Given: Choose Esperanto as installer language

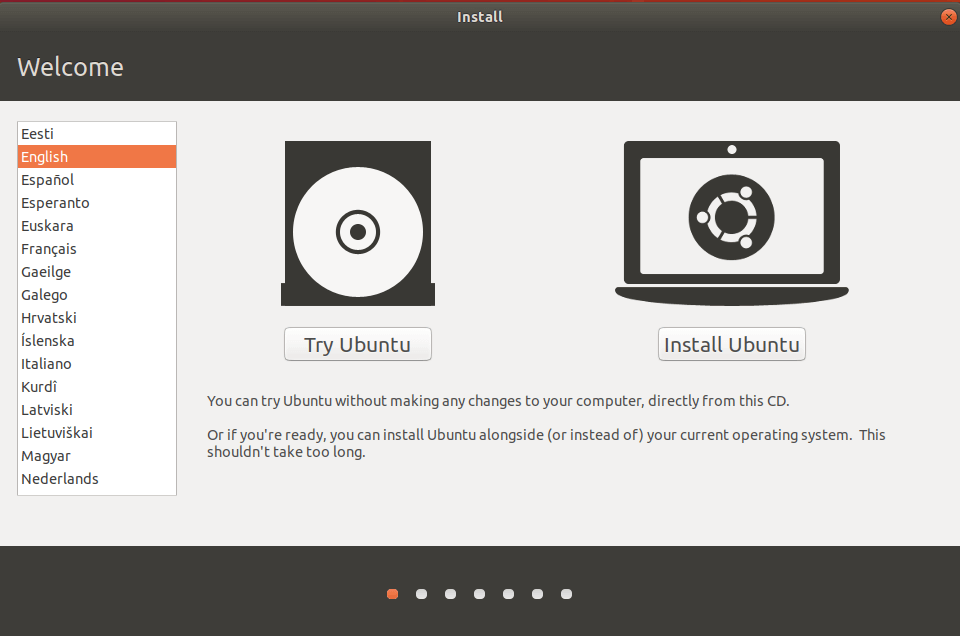Looking at the screenshot, I should pyautogui.click(x=97, y=203).
